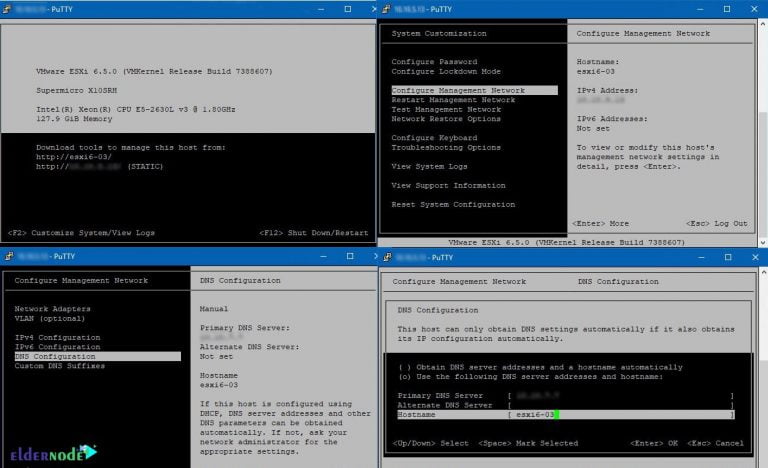Screen dimensions: 768x468
Task: Click 'Supermicro X10SRH' text
Action: [76, 90]
